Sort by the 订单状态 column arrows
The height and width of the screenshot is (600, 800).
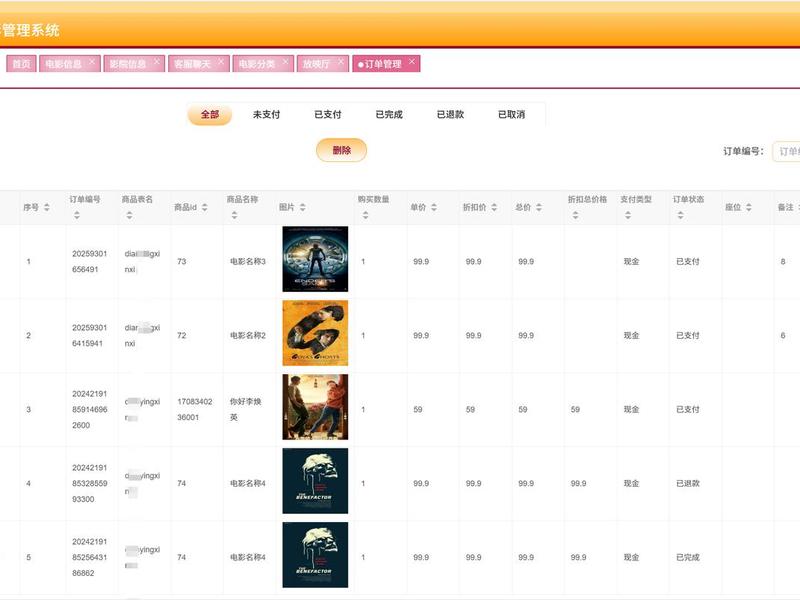click(681, 215)
